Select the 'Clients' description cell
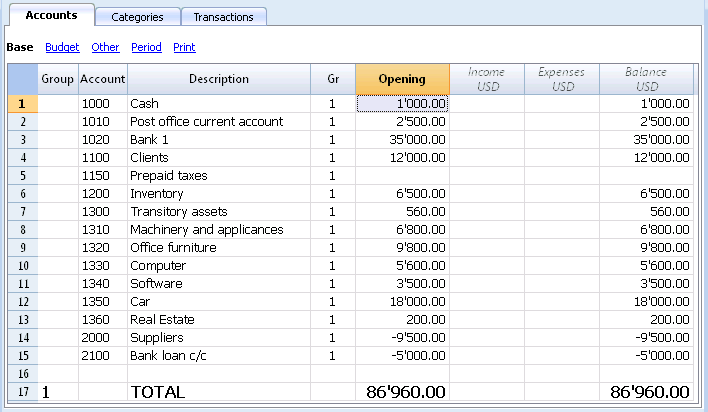 219,158
